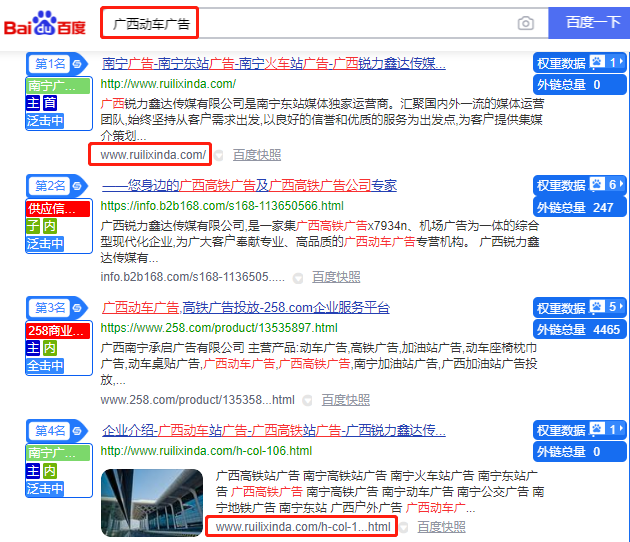Click the refresh icon beside 第4名
The width and height of the screenshot is (630, 542).
click(x=77, y=431)
